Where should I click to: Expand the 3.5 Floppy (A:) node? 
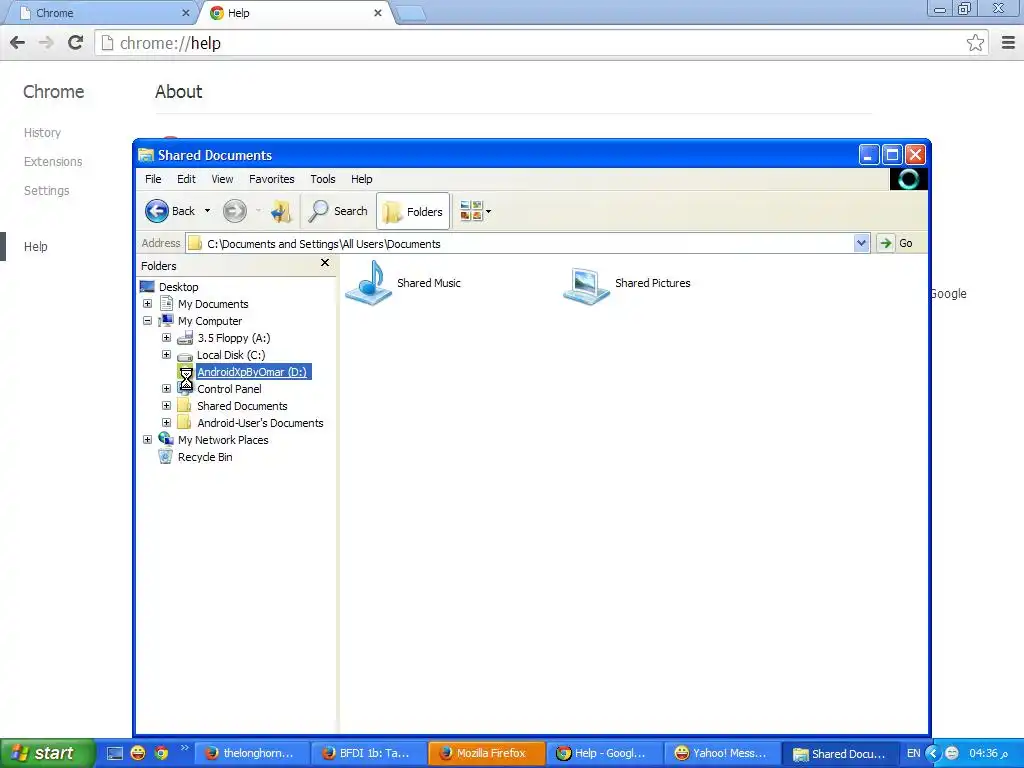tap(167, 338)
